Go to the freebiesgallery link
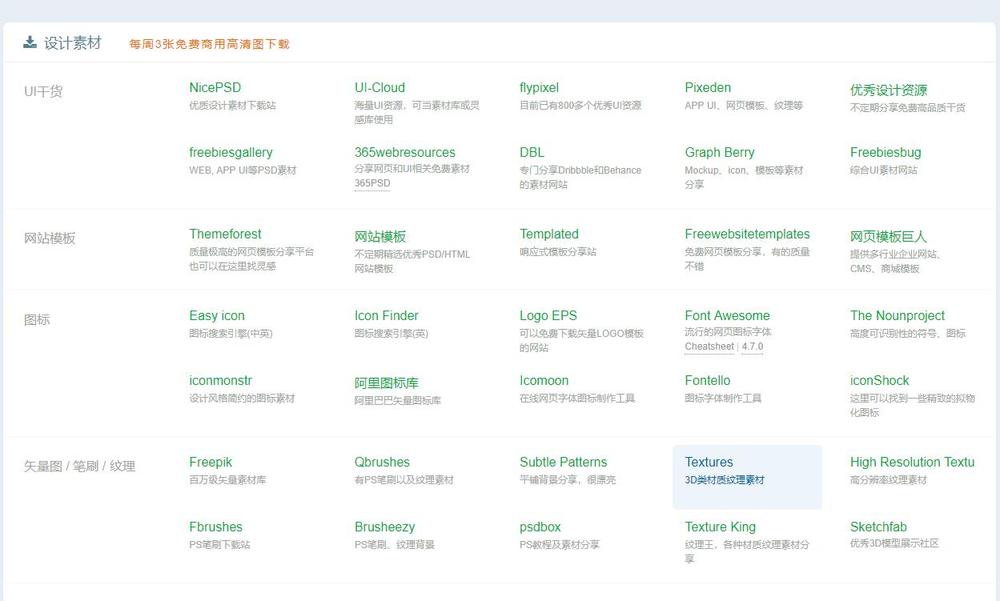 [231, 152]
